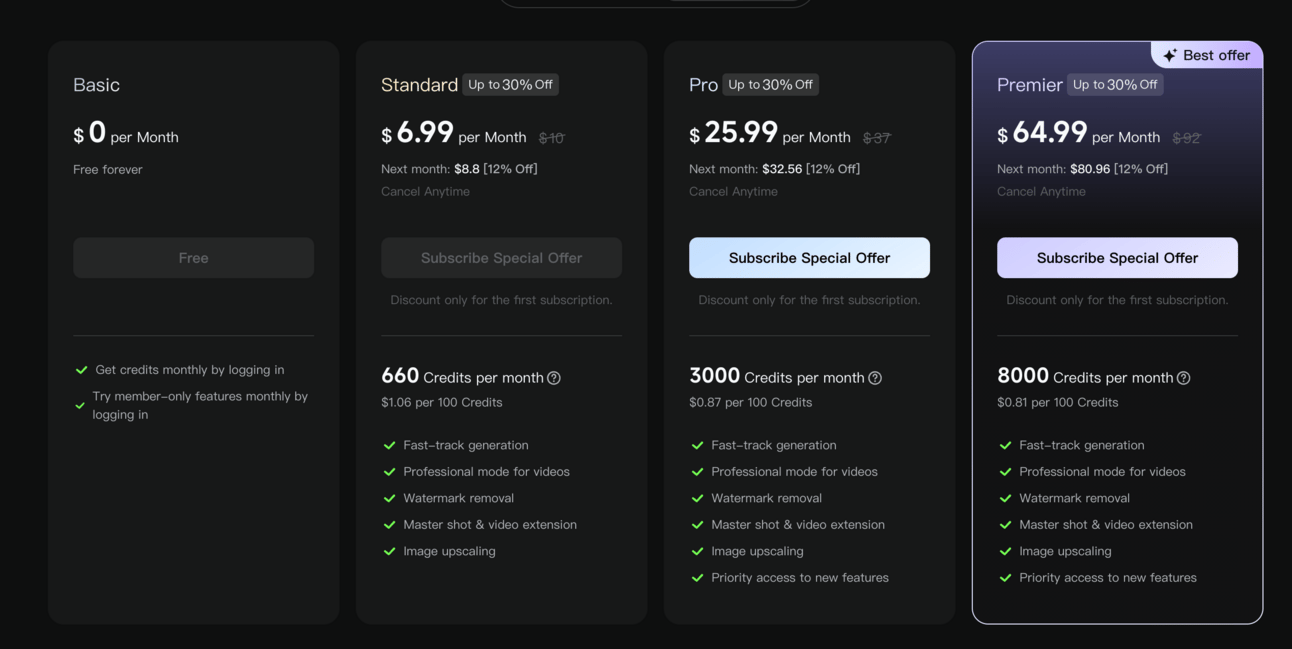Subscribe to the Standard plan special offer
Viewport: 1292px width, 649px height.
point(501,258)
